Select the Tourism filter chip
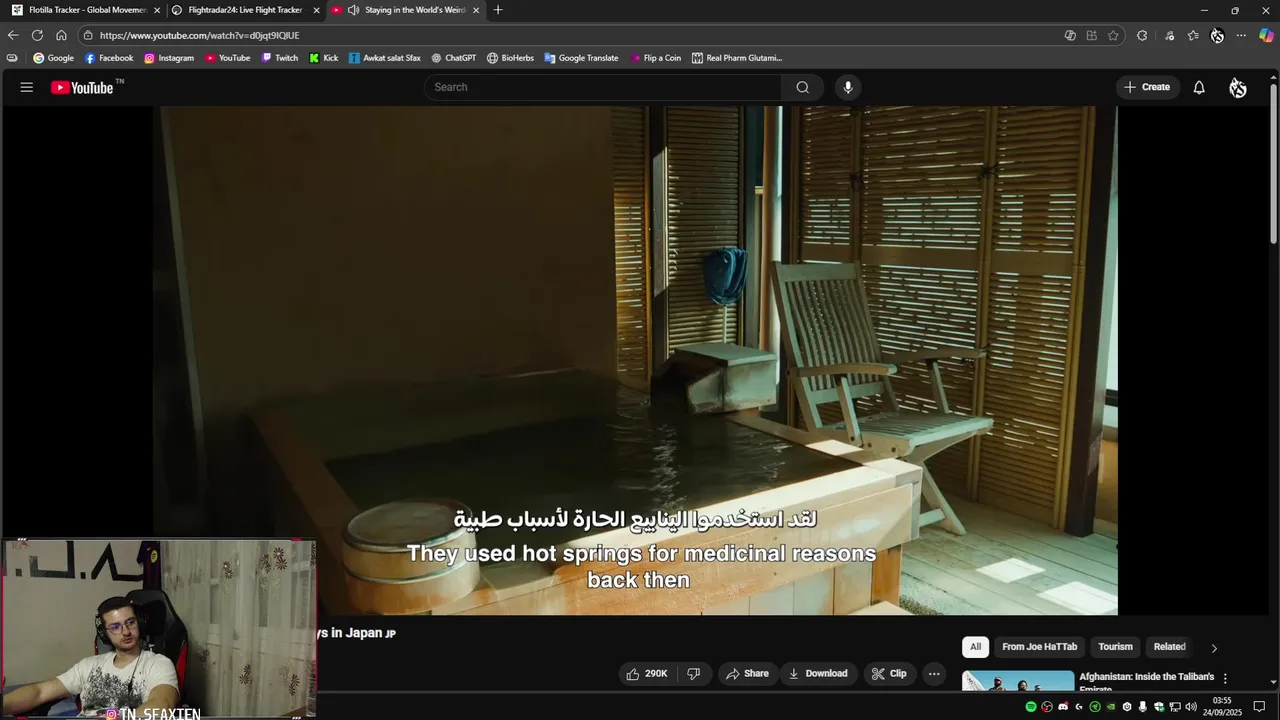The image size is (1280, 720). [x=1115, y=647]
